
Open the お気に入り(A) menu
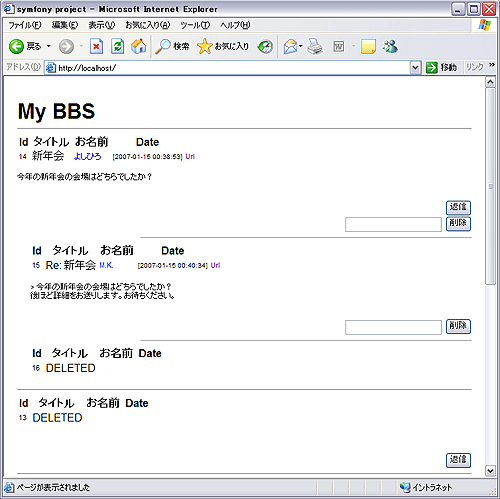click(148, 25)
